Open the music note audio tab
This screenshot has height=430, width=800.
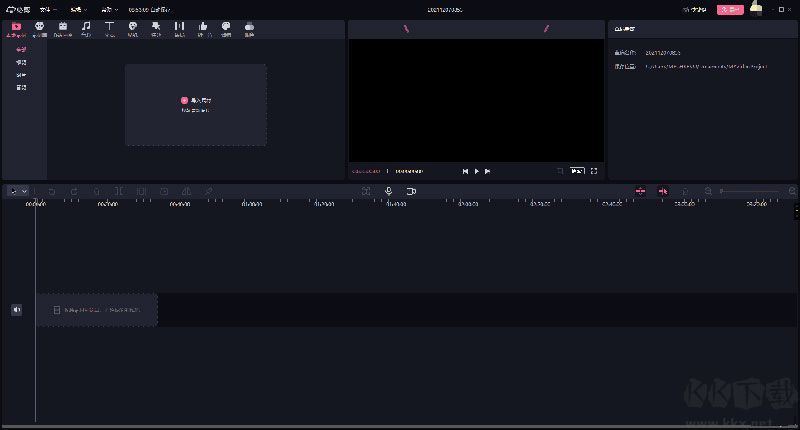click(86, 28)
